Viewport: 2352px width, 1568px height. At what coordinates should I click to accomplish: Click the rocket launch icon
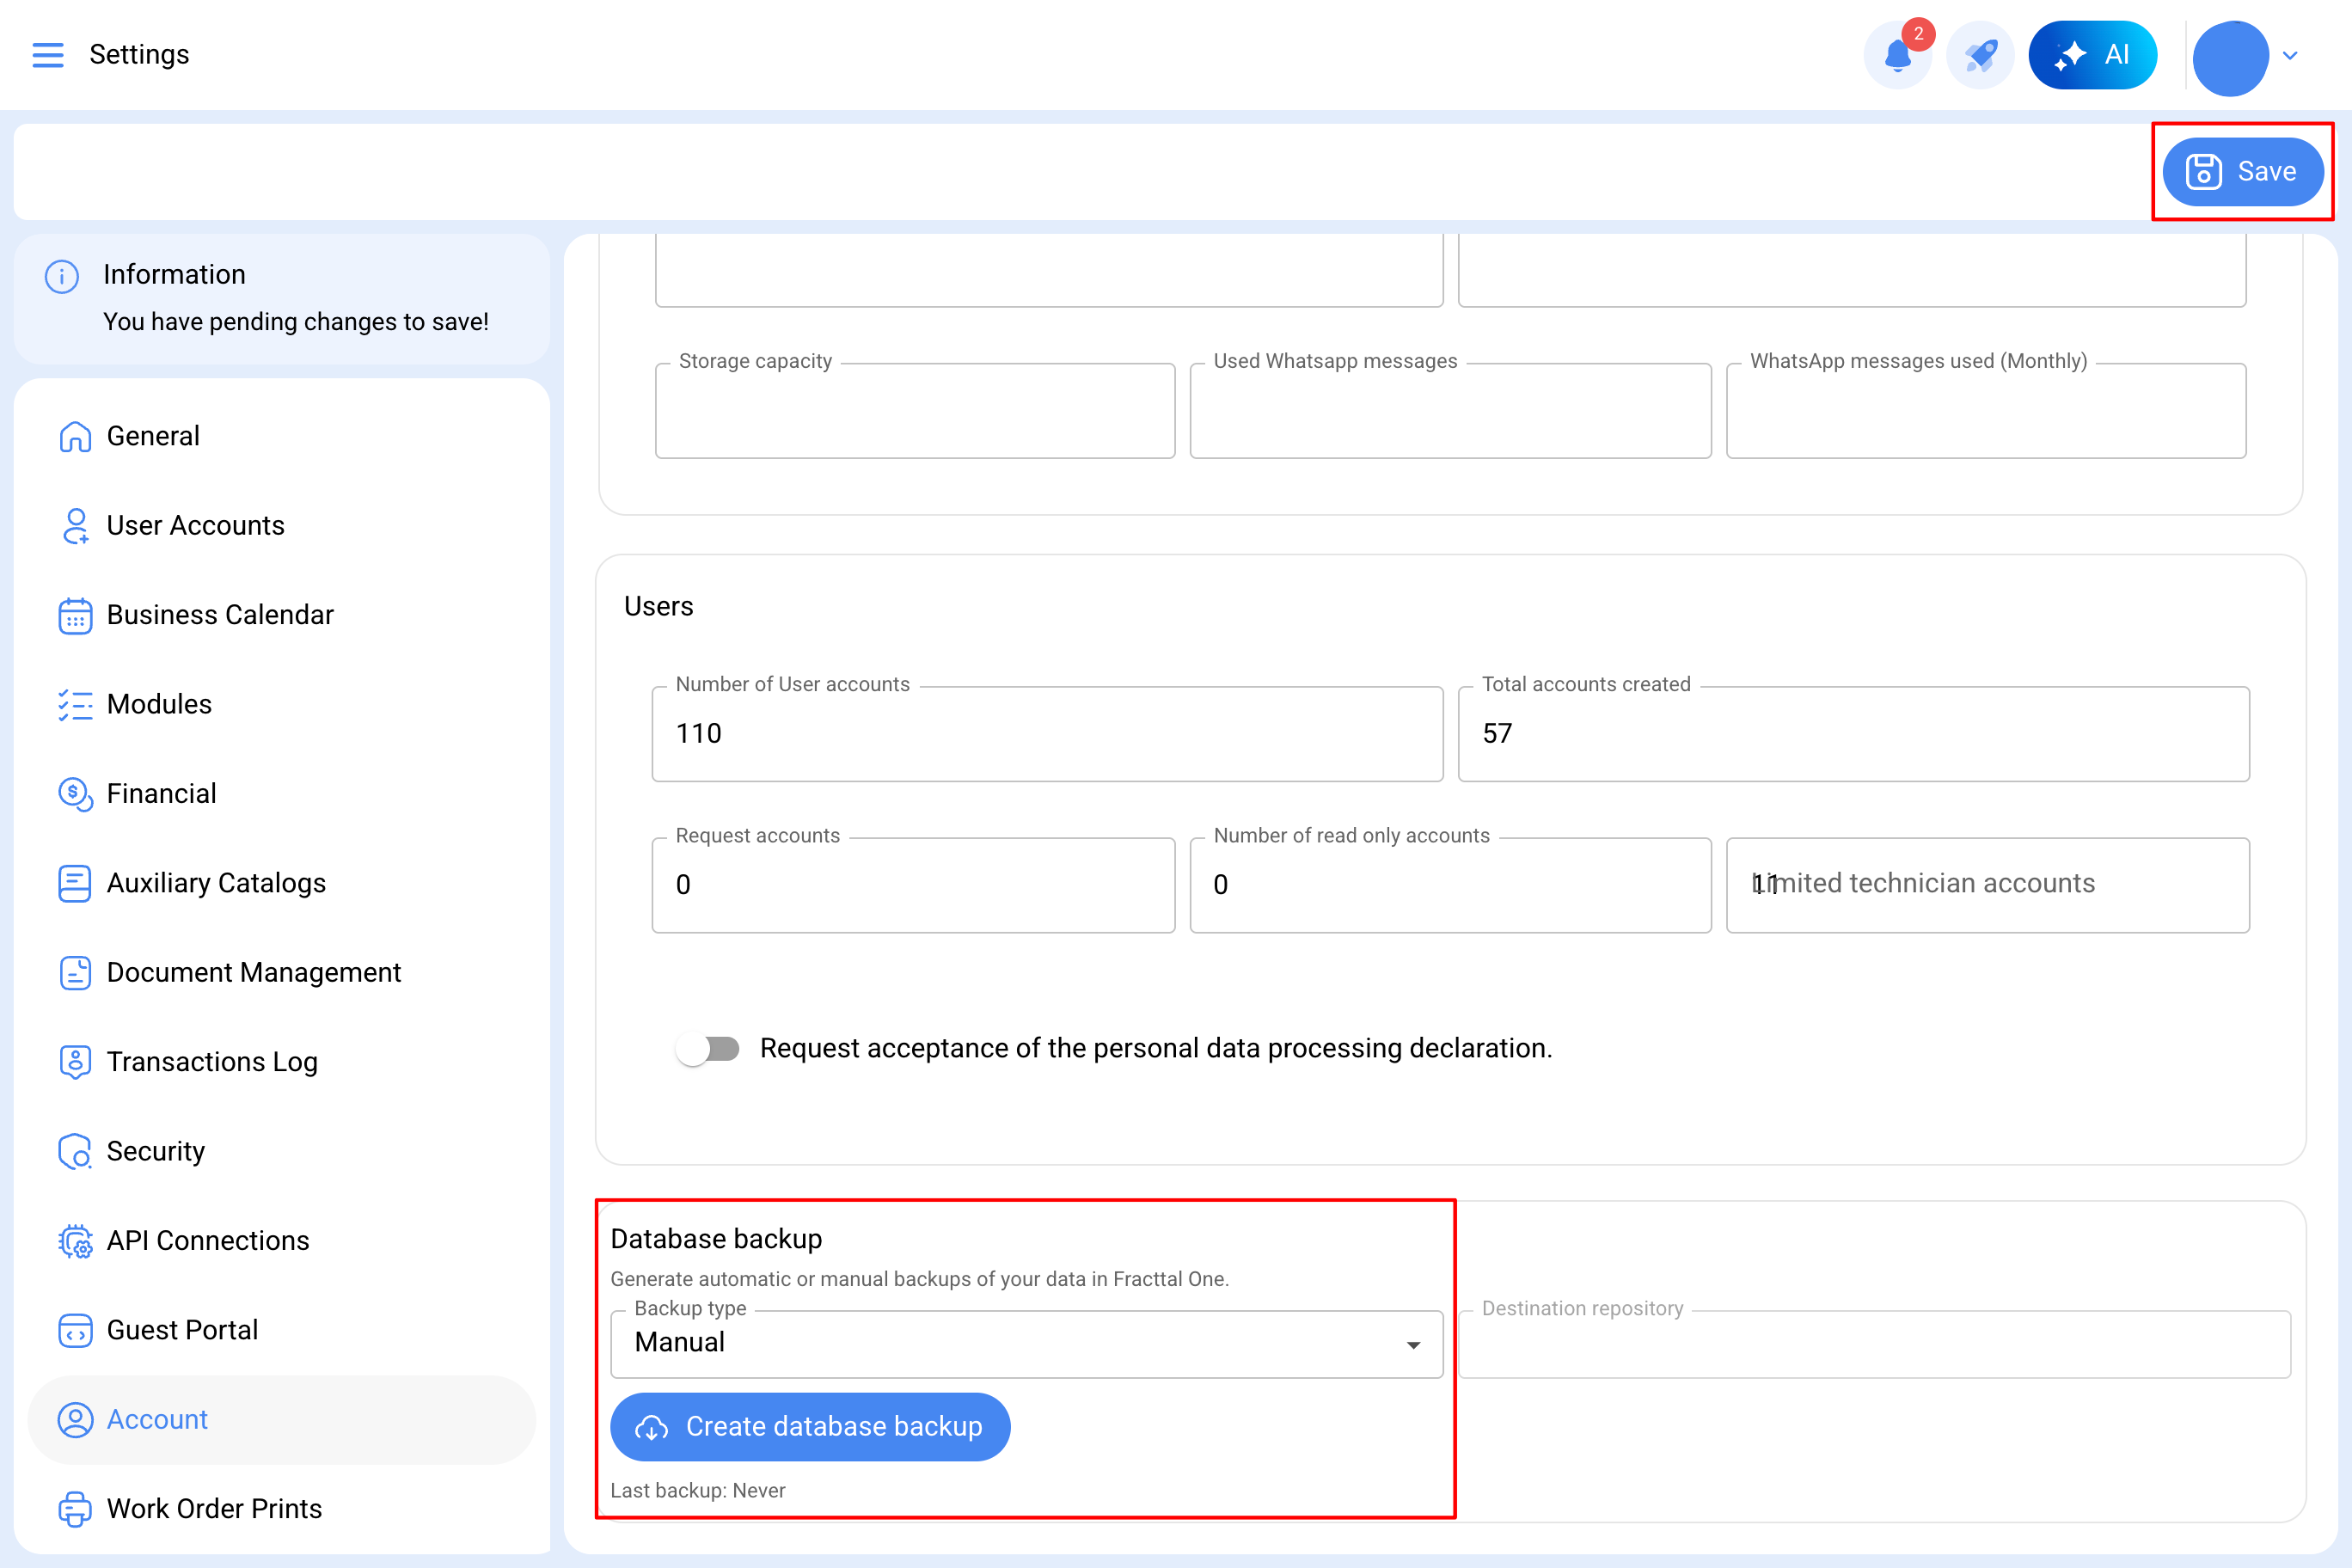click(x=1979, y=55)
